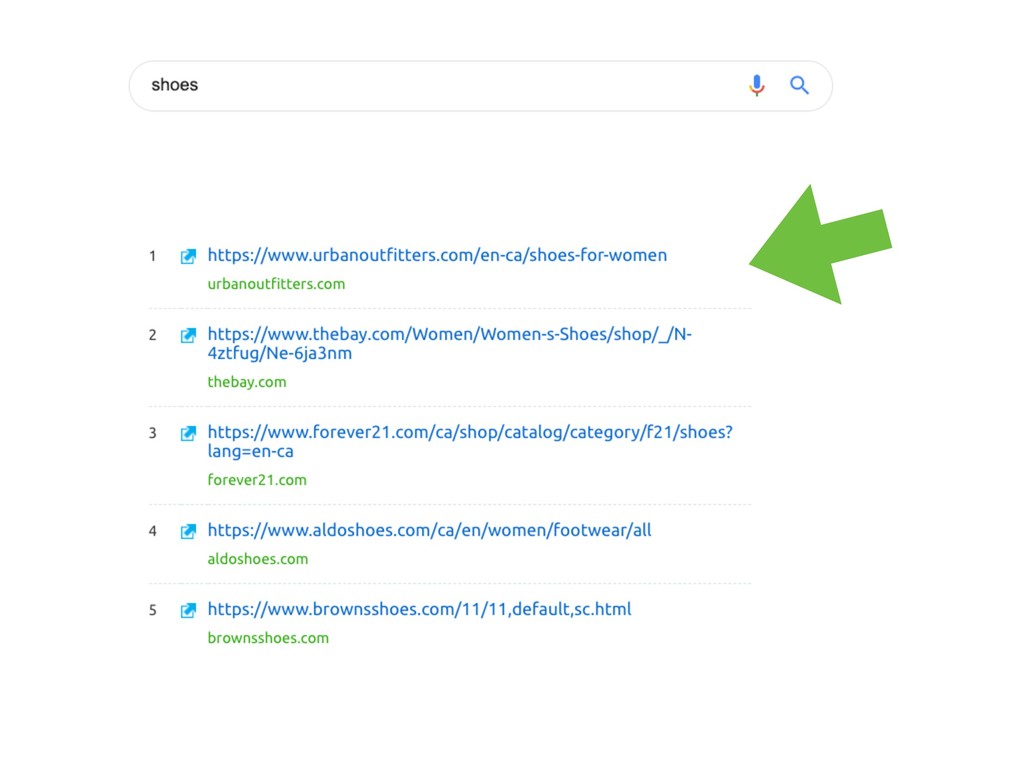1024x768 pixels.
Task: Select rank number 4 in results list
Action: pyautogui.click(x=153, y=531)
